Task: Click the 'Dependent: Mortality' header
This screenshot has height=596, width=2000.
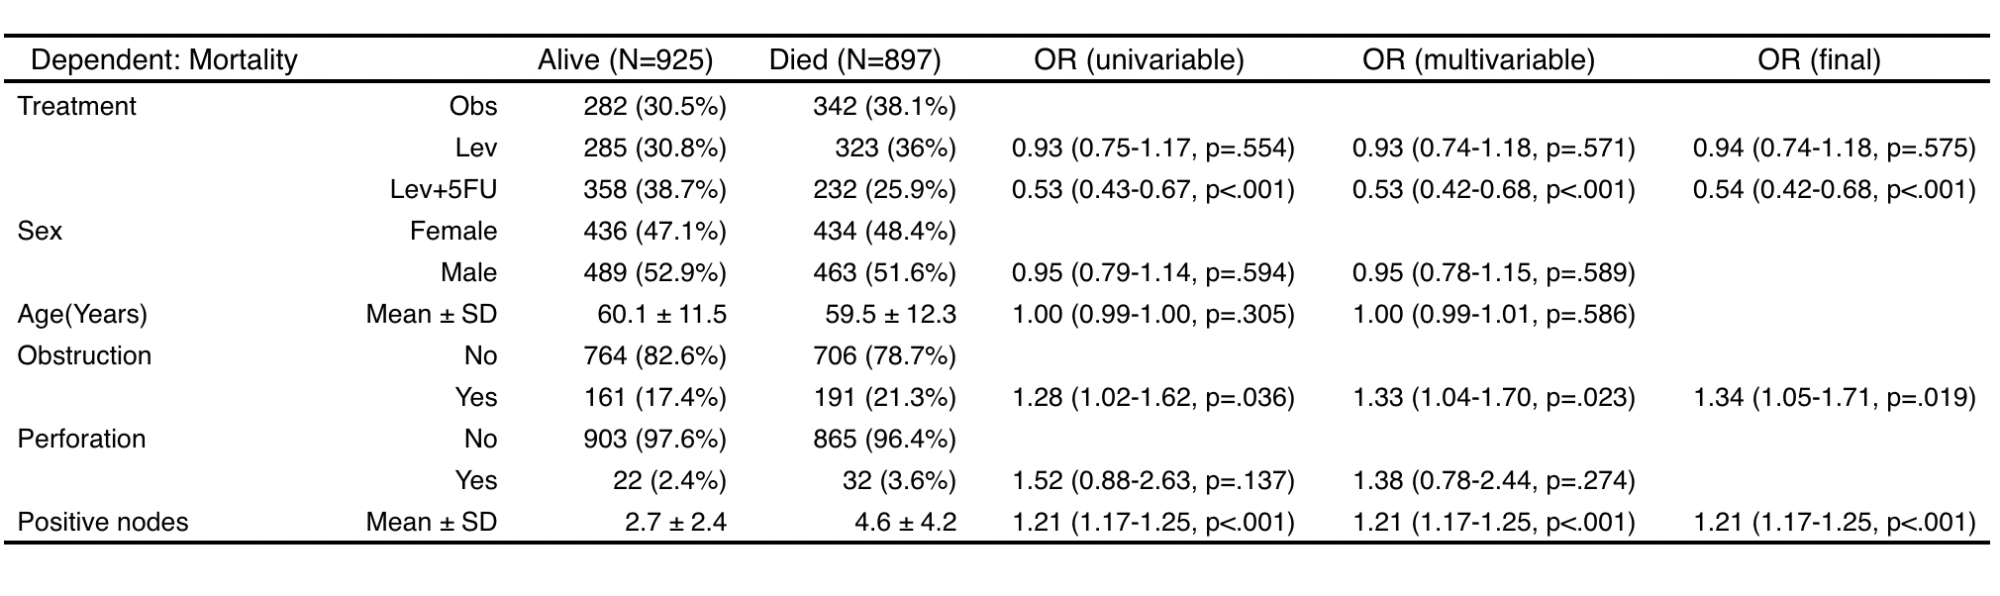Action: tap(164, 60)
